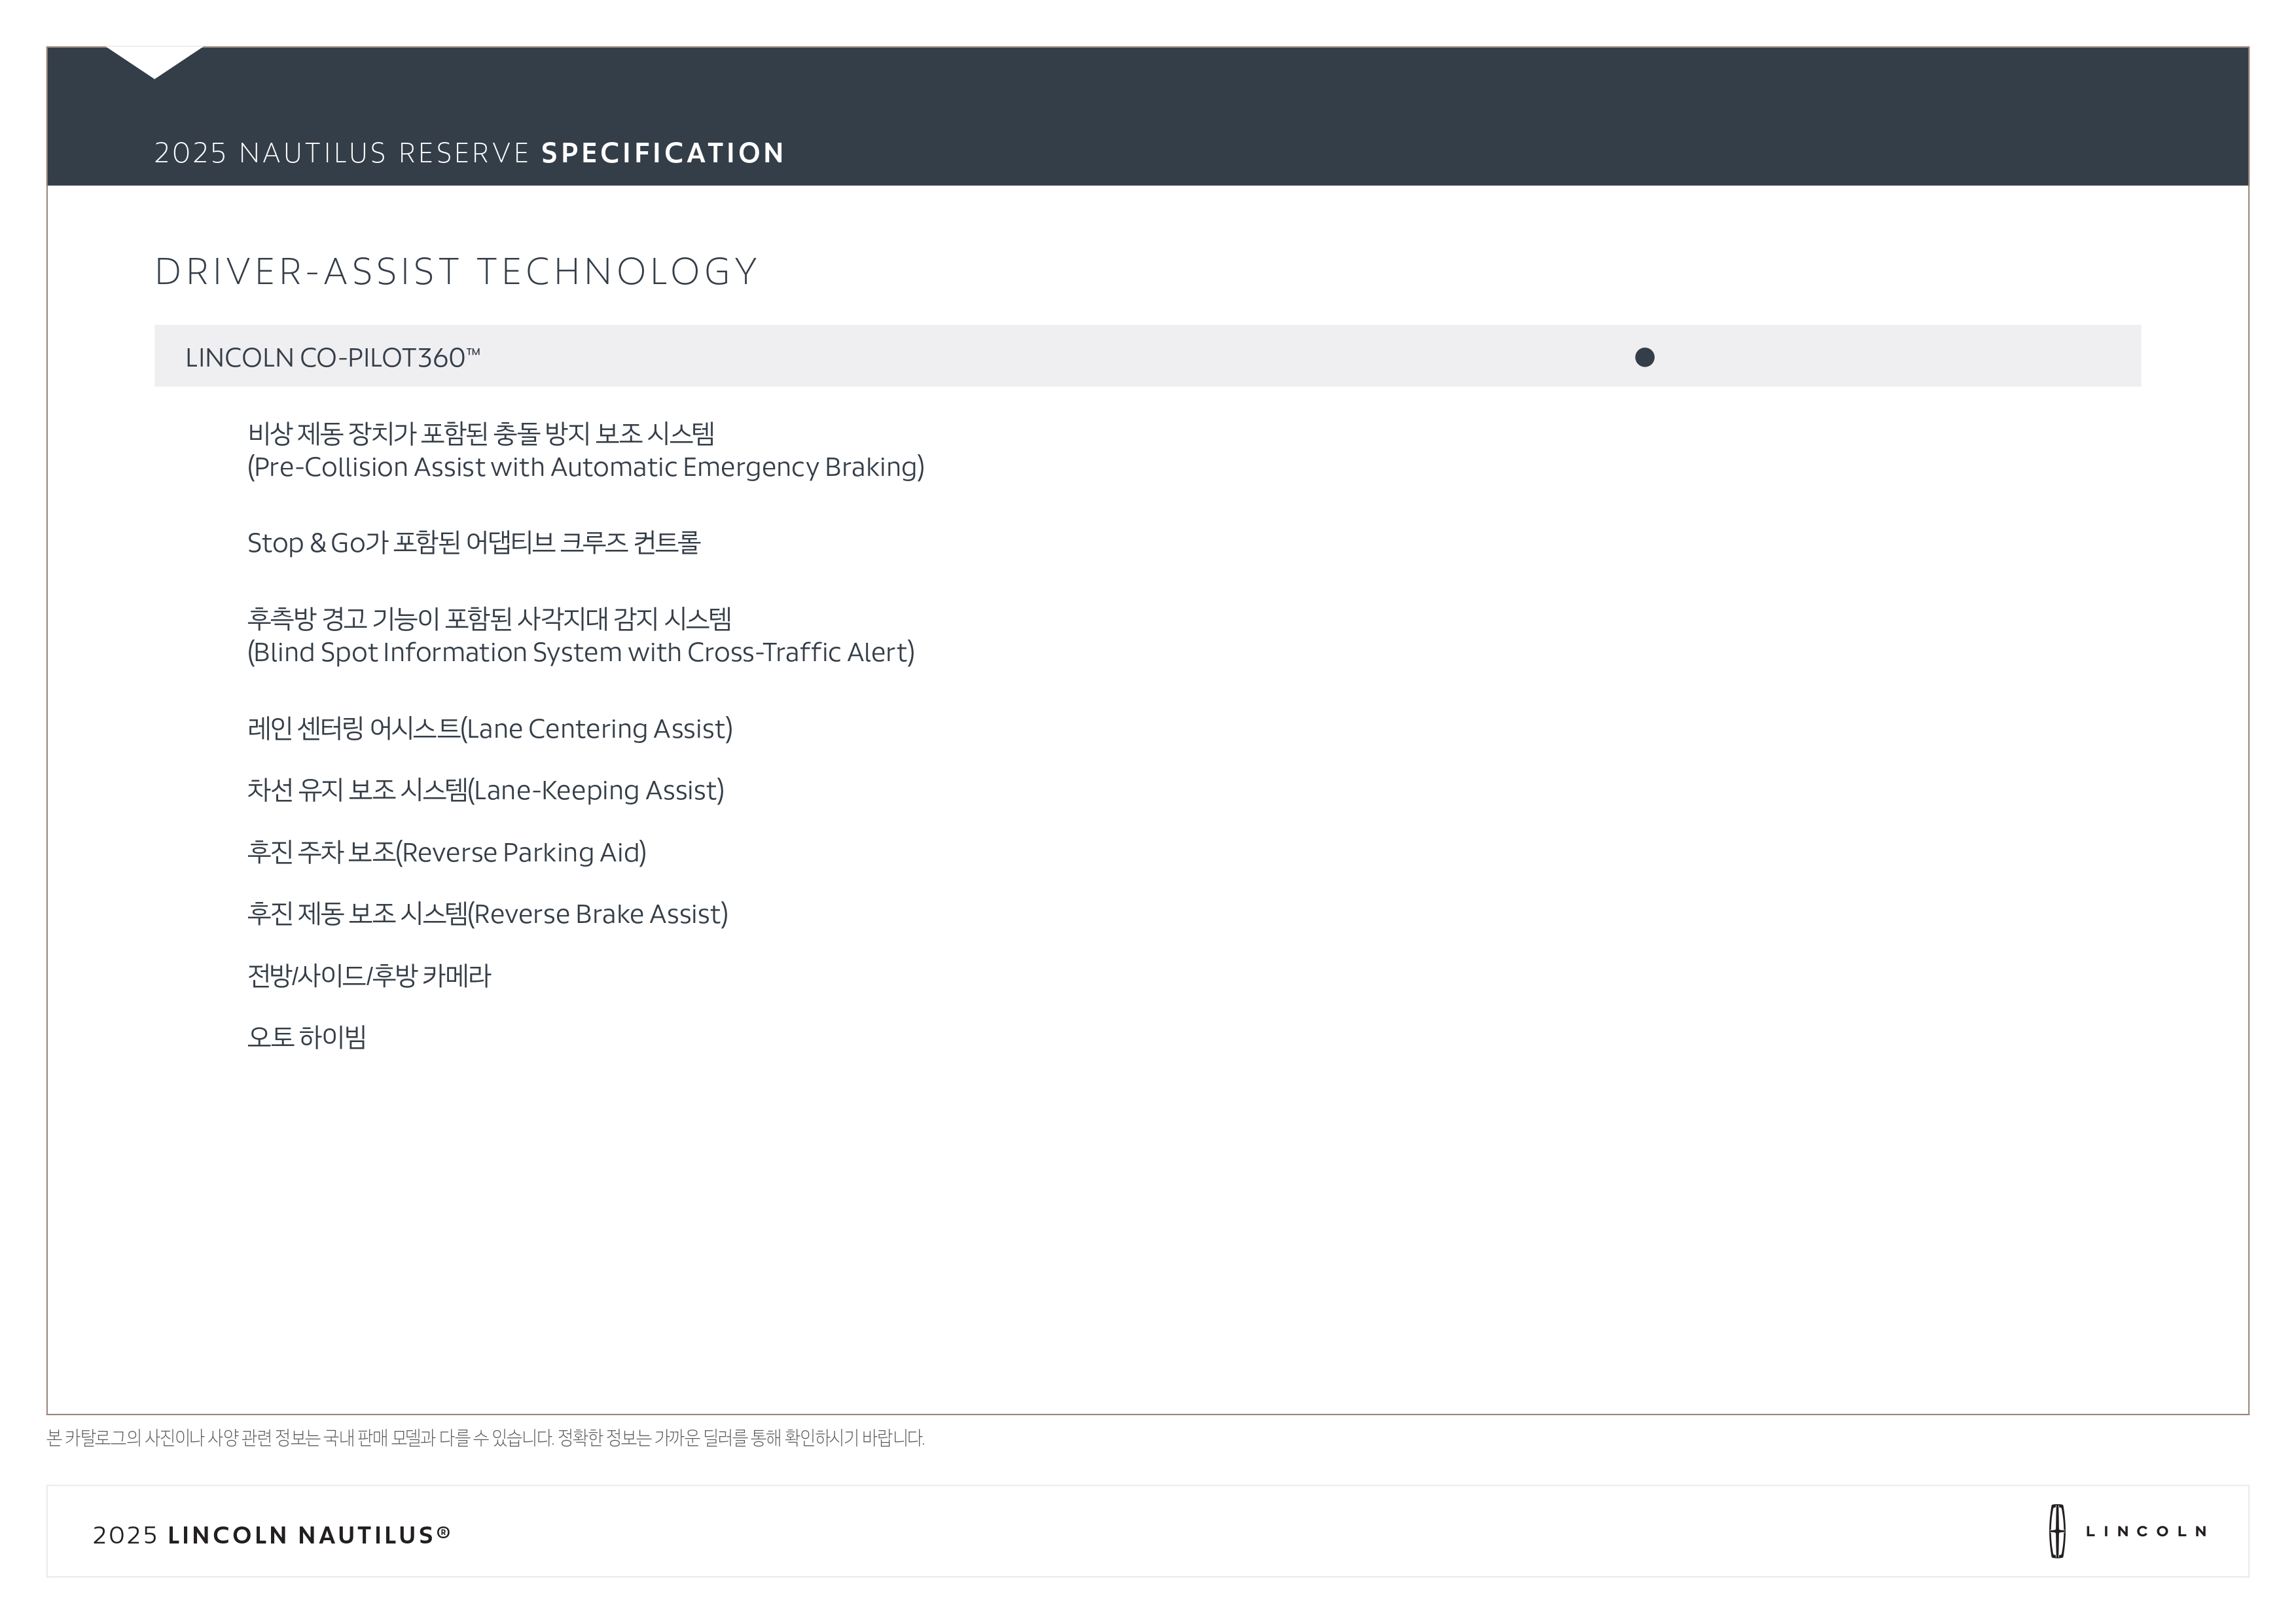Image resolution: width=2296 pixels, height=1624 pixels.
Task: Click the Pre-Collision Assist with Automatic Emergency Braking text
Action: click(585, 467)
